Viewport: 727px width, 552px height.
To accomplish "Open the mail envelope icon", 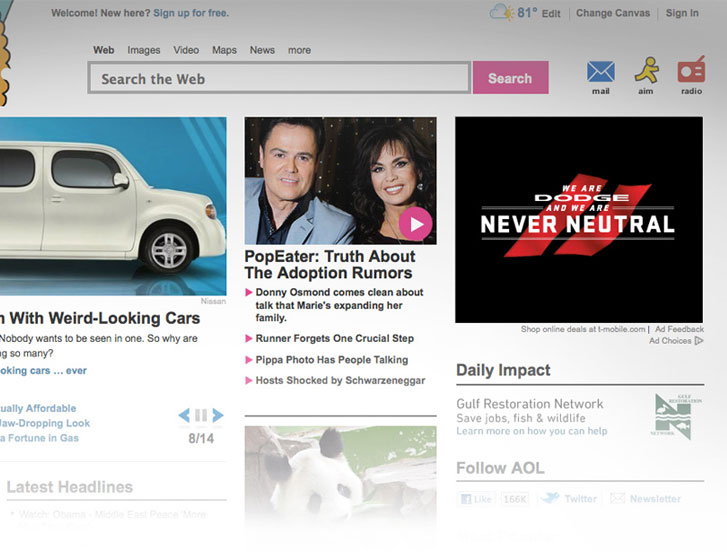I will [x=600, y=72].
